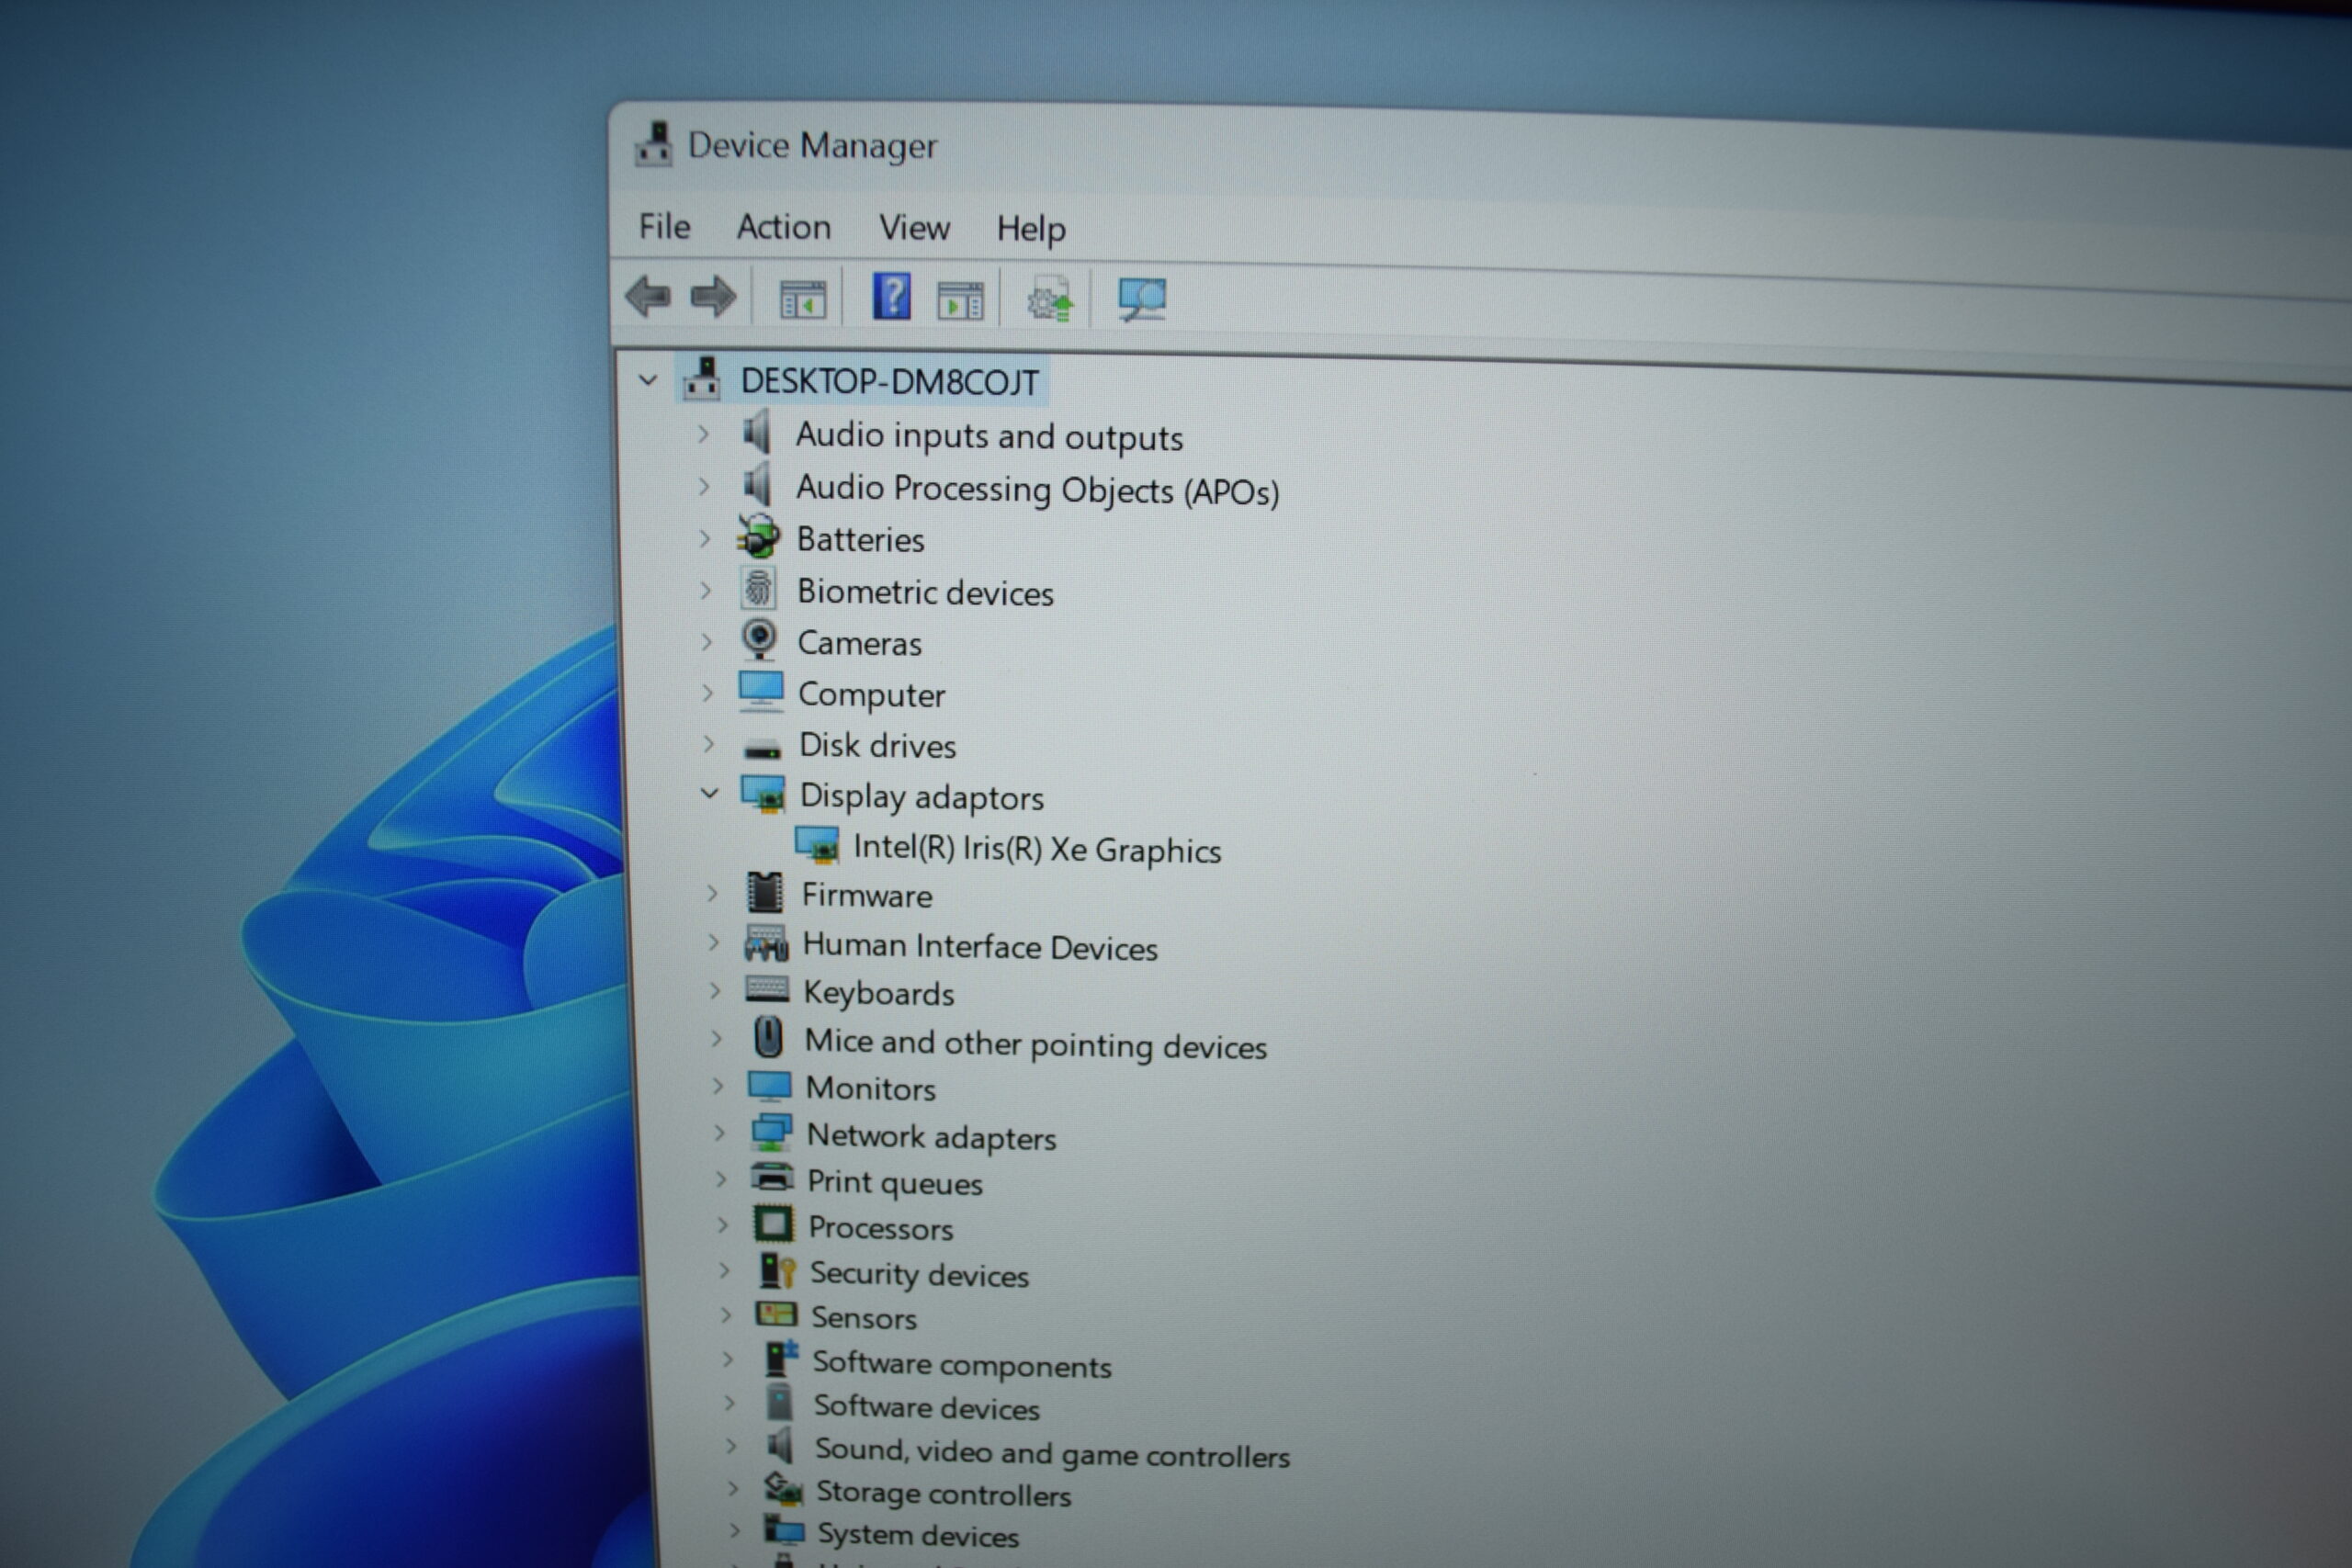Expand the Batteries category

click(x=705, y=538)
